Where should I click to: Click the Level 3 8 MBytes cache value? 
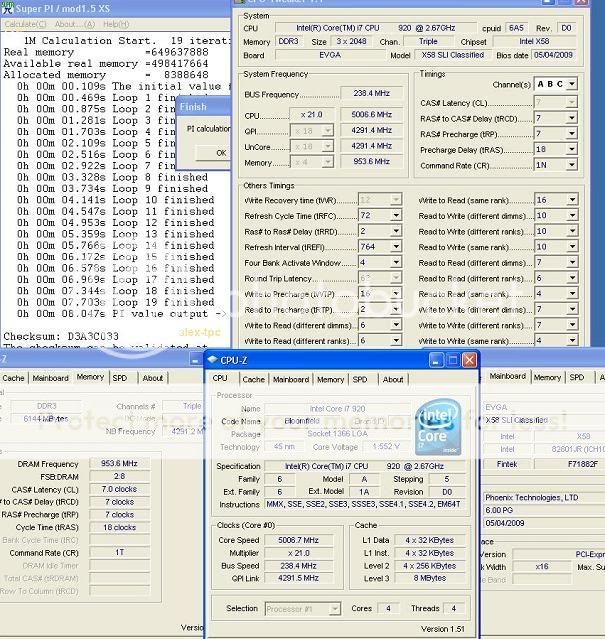430,578
